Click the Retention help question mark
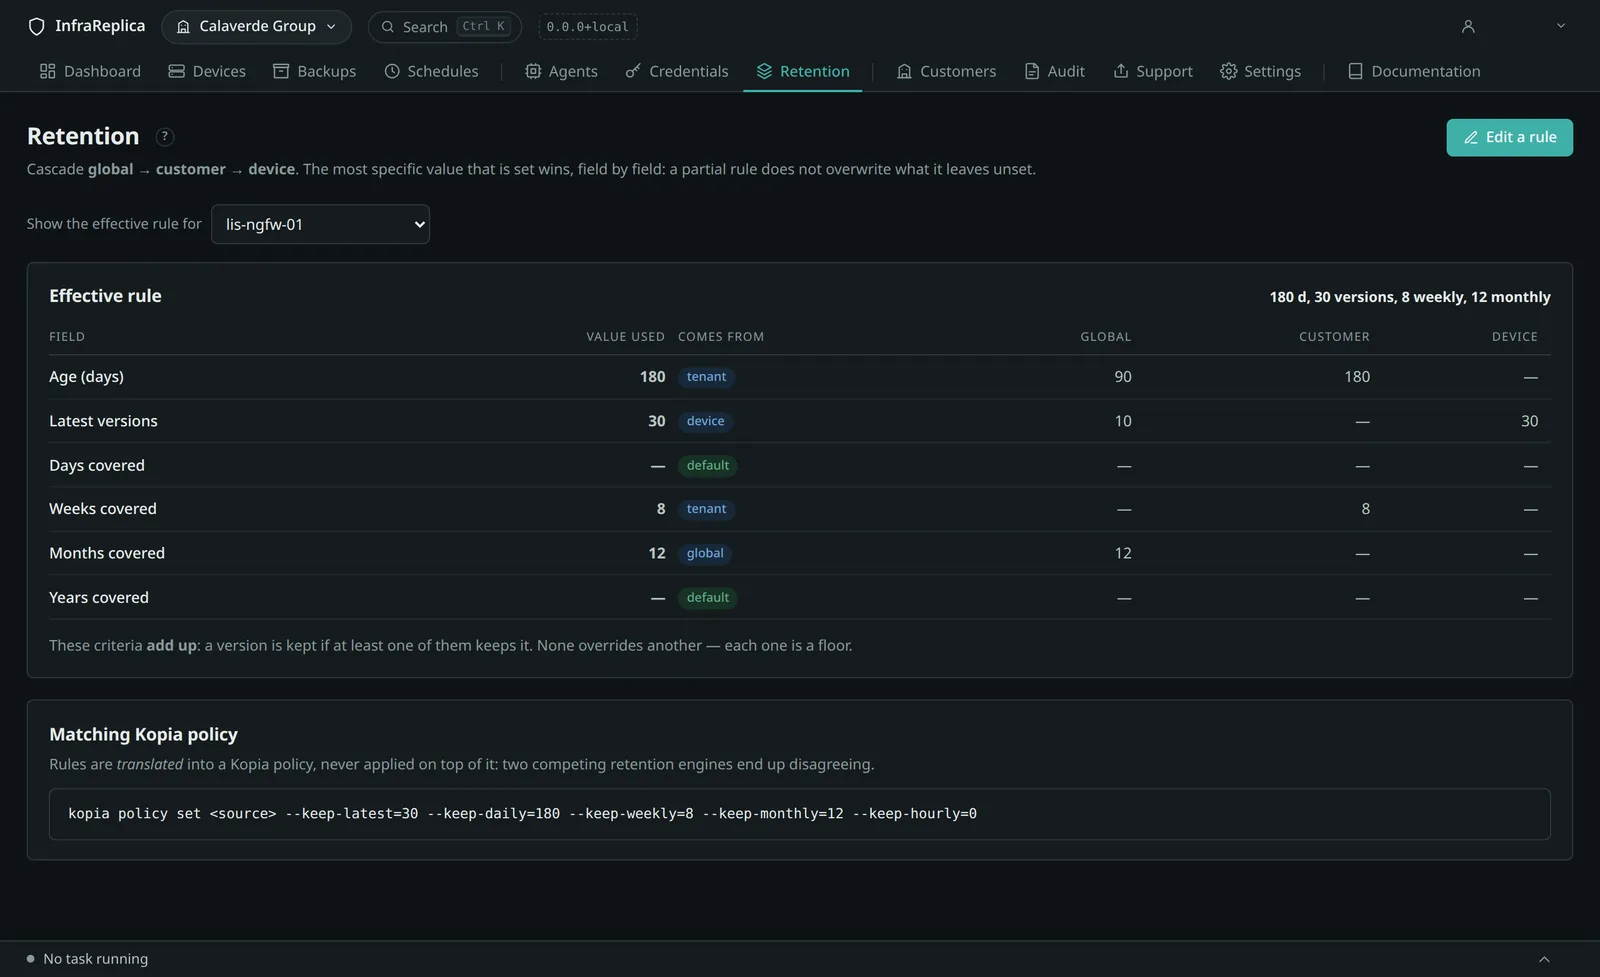This screenshot has width=1600, height=977. tap(165, 137)
